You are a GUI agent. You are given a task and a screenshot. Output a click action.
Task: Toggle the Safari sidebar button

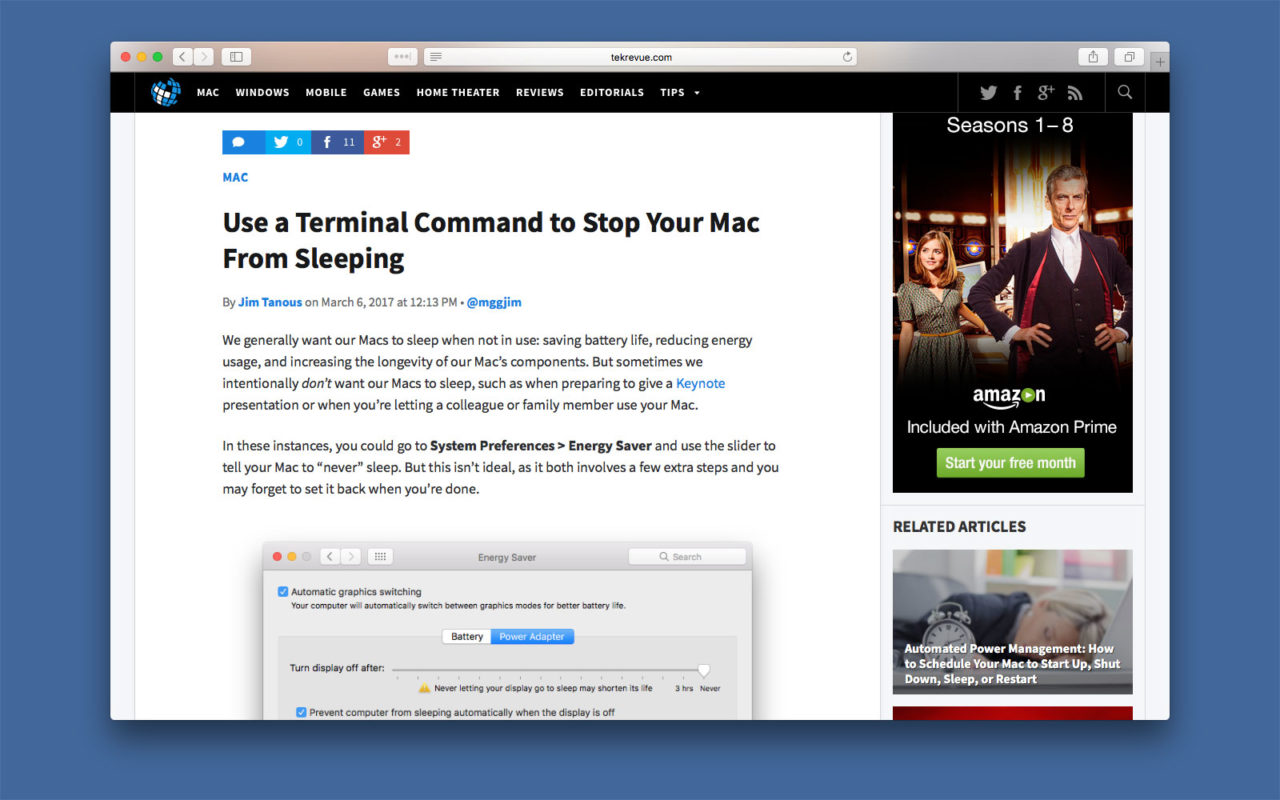point(237,57)
